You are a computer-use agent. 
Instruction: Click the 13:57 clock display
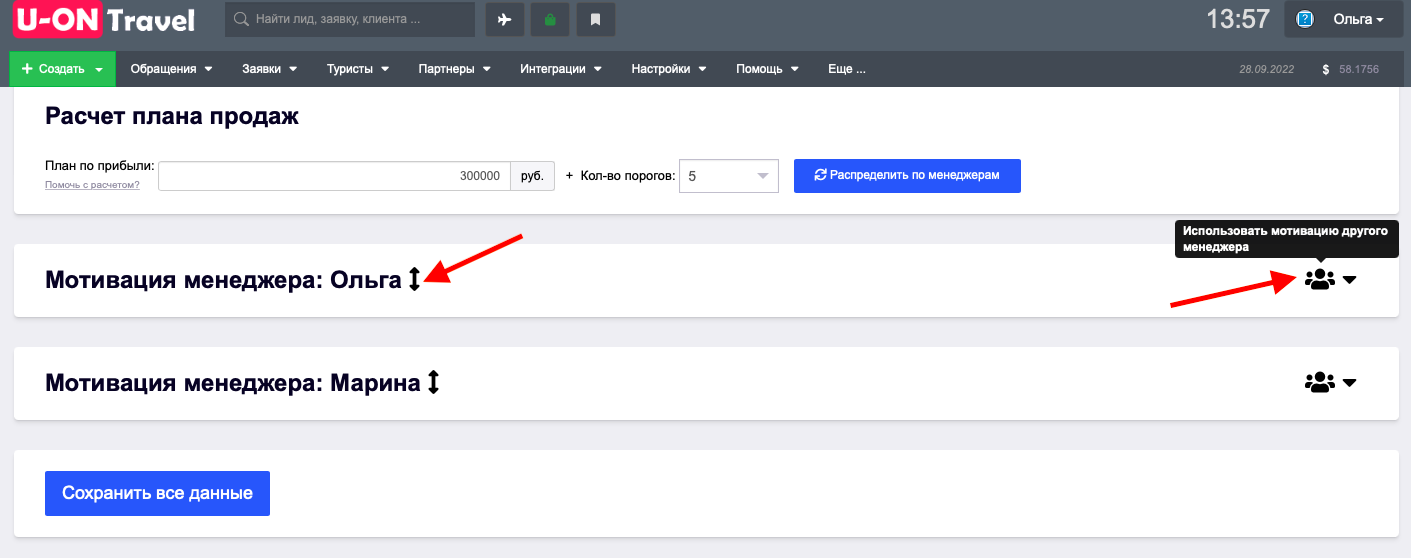point(1238,19)
